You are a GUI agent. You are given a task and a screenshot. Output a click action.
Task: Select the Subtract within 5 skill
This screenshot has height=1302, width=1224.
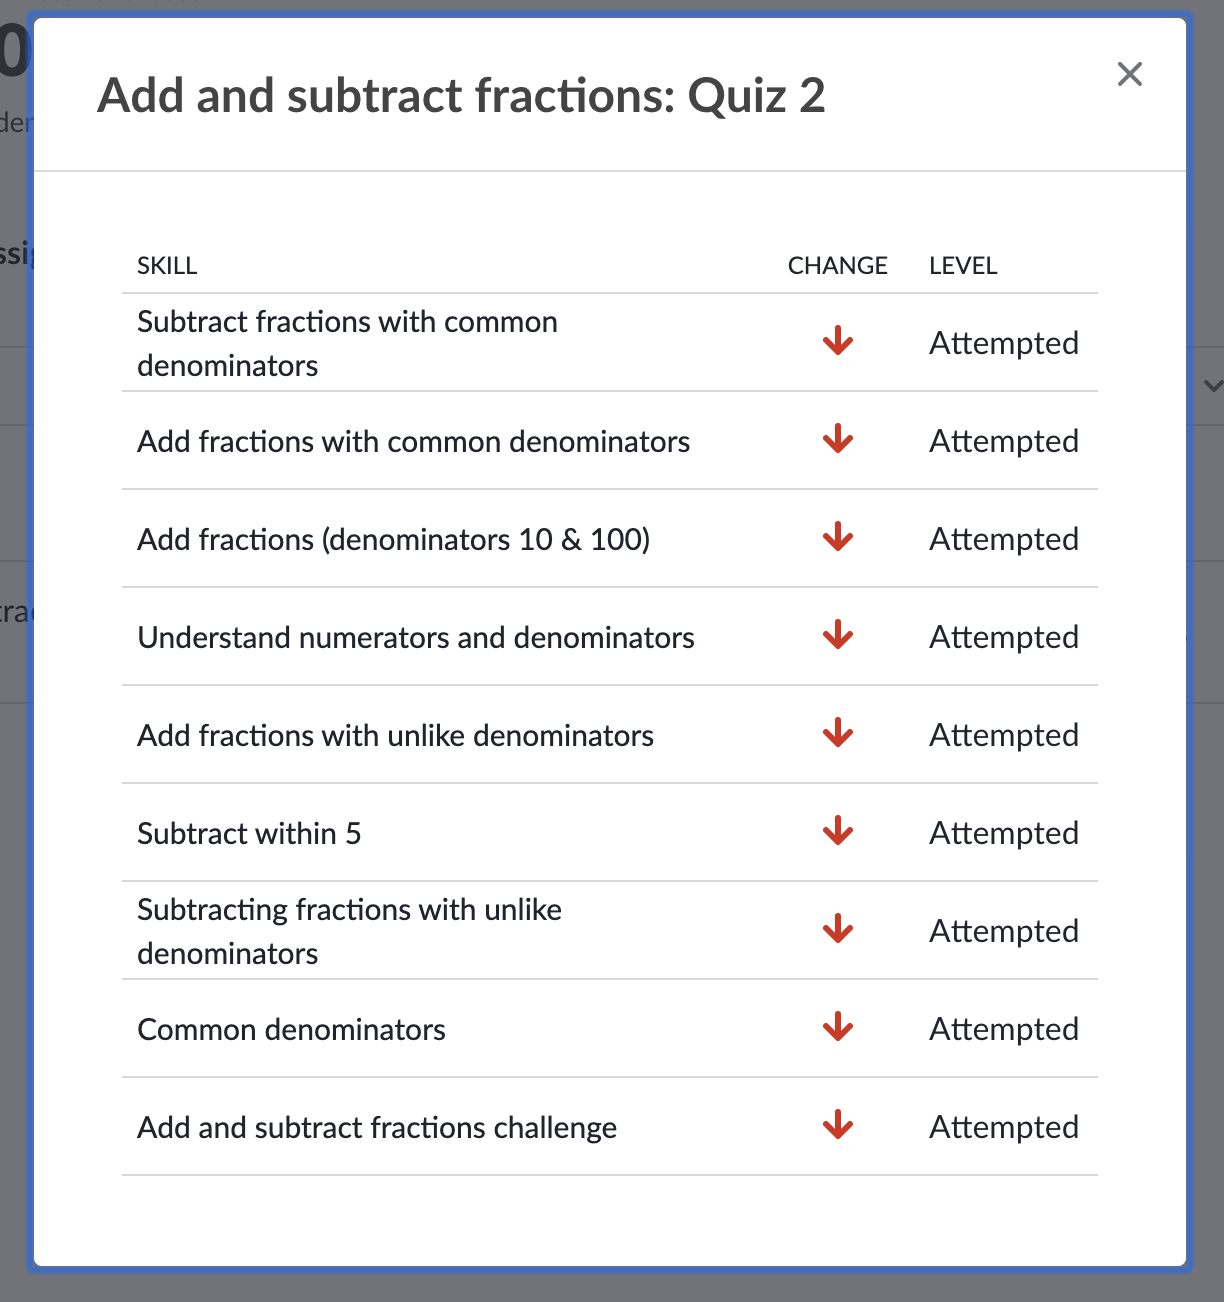249,833
